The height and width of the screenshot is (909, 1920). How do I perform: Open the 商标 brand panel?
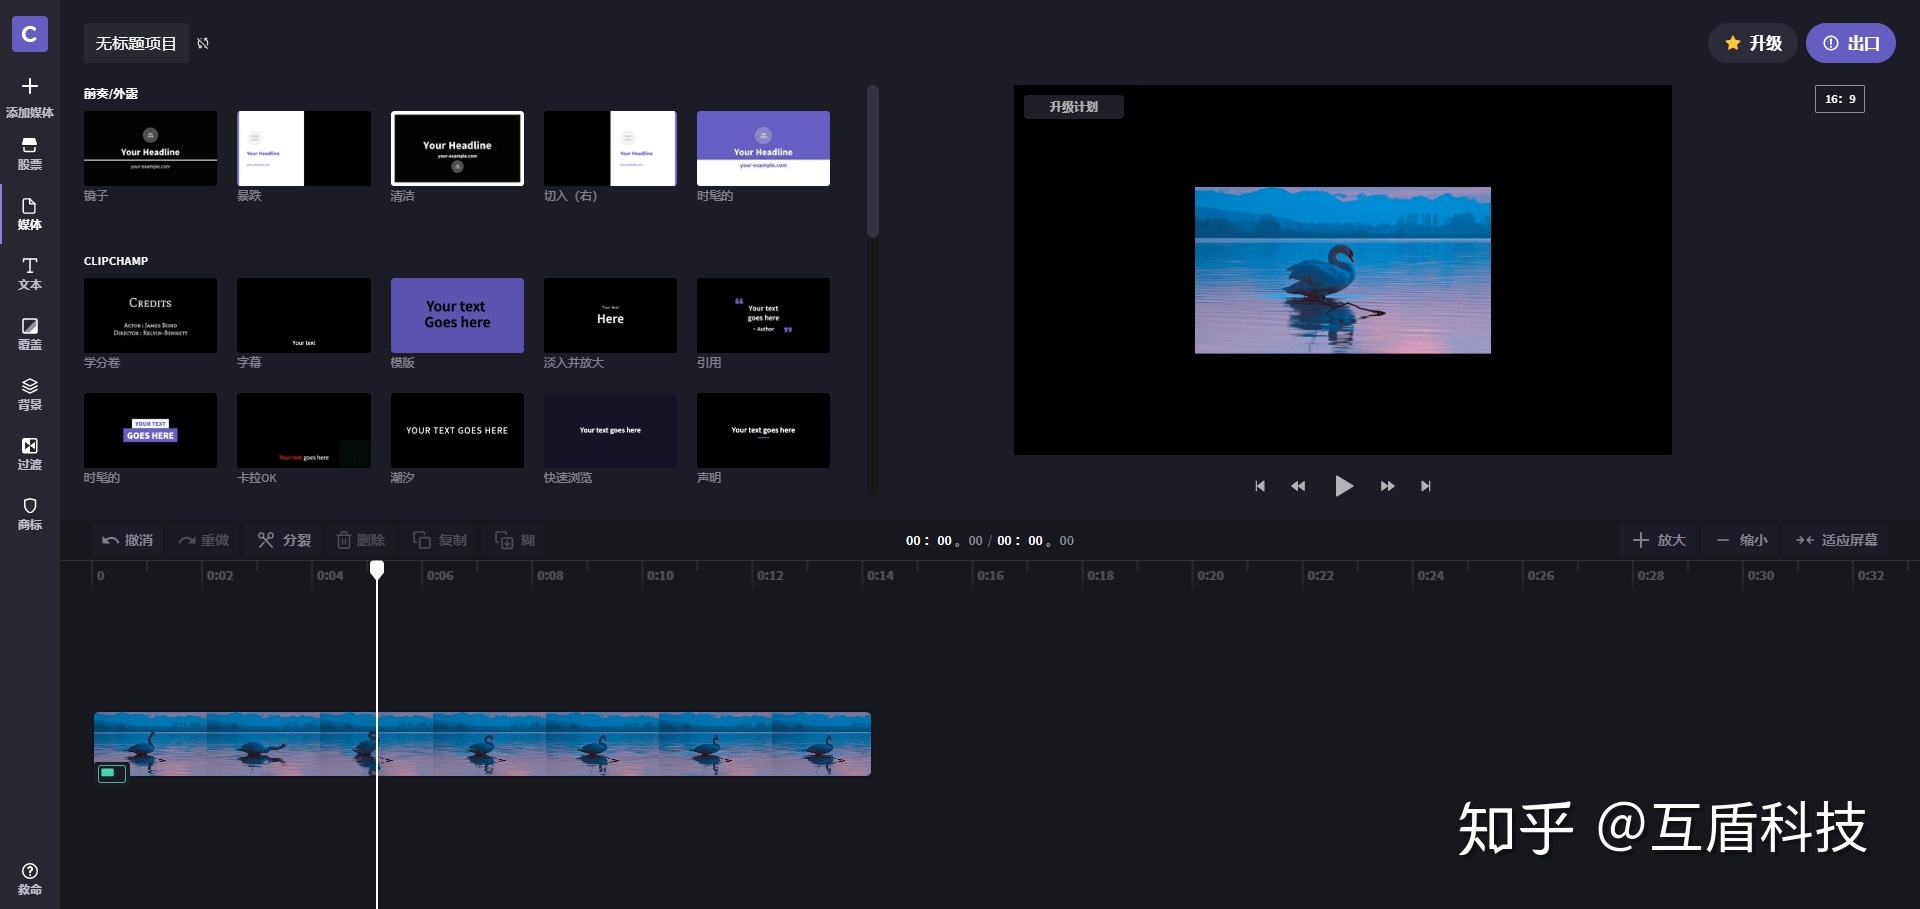tap(30, 513)
